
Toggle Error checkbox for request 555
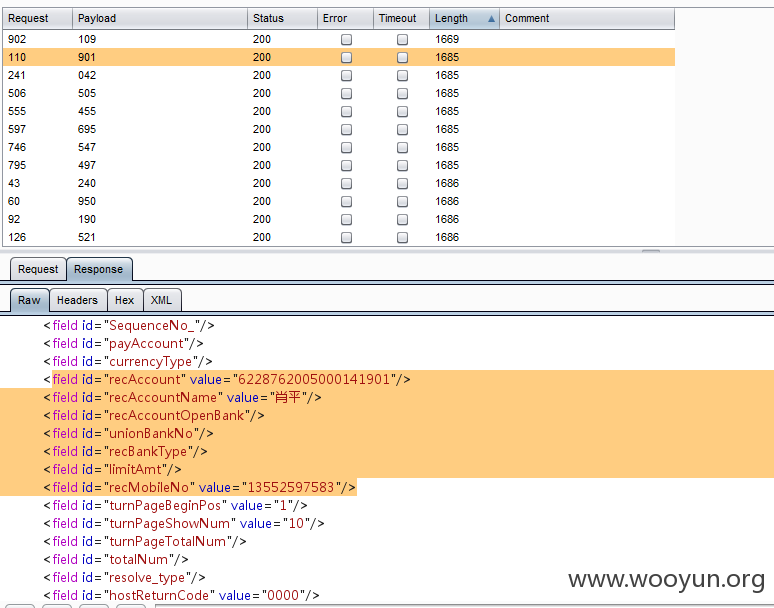coord(347,112)
